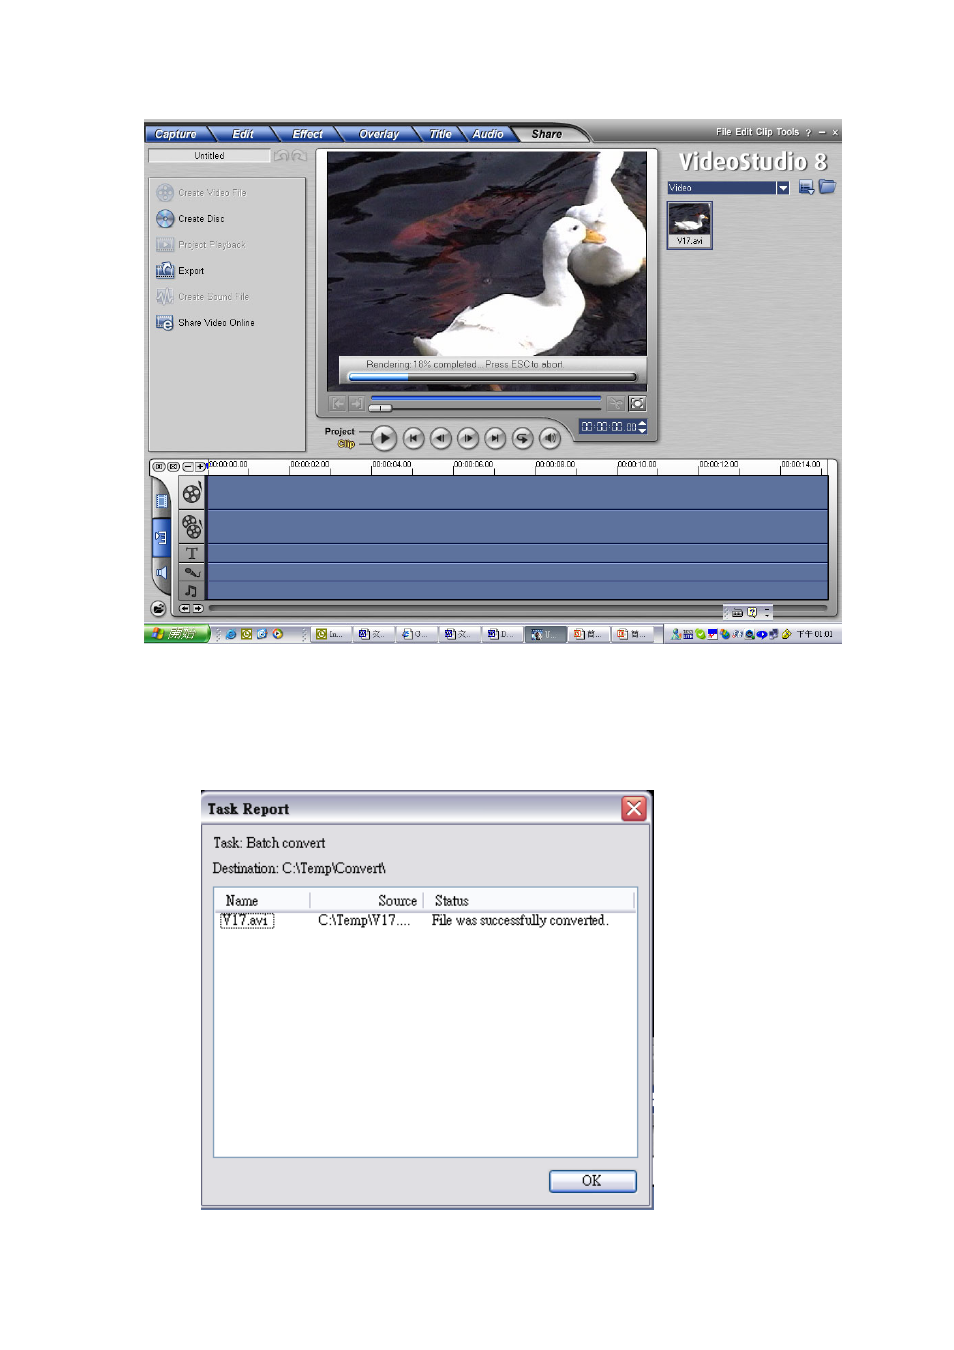
Task: Click the Untitled project name field
Action: [209, 156]
